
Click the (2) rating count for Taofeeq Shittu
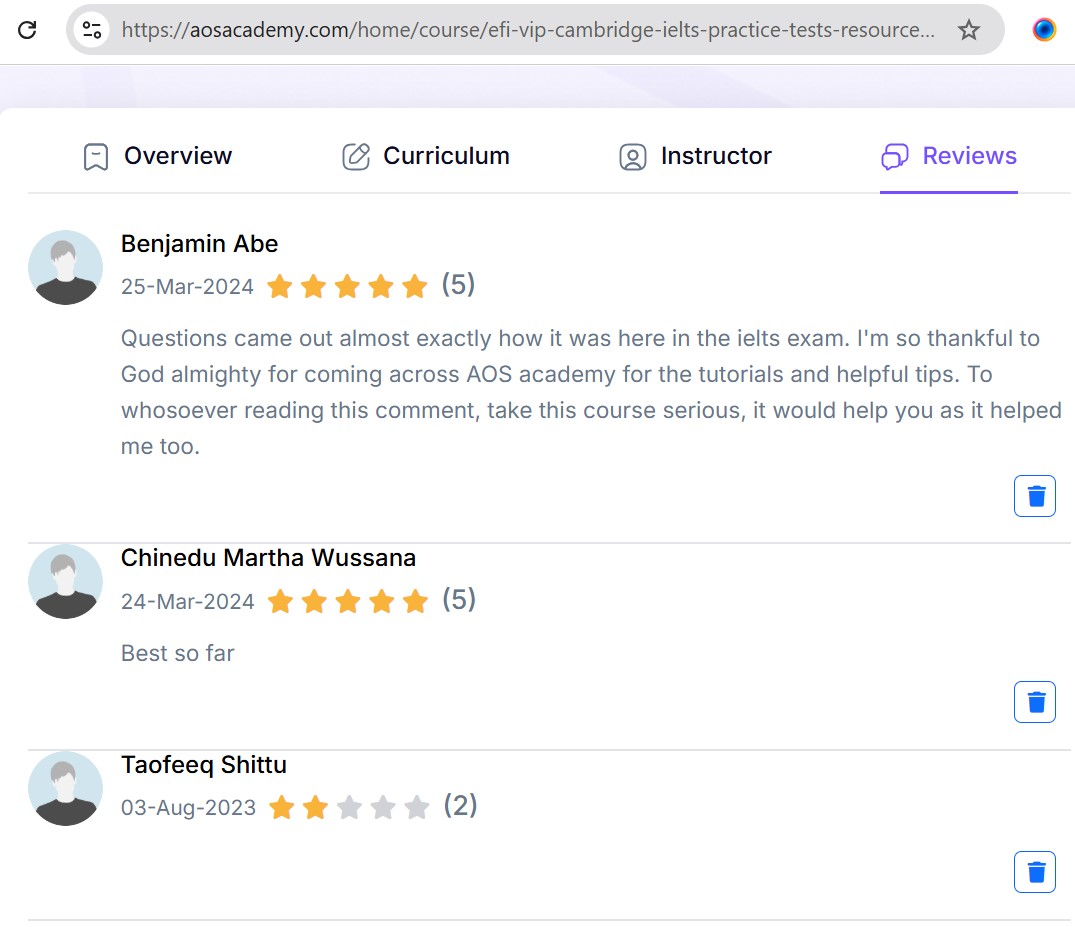point(460,805)
